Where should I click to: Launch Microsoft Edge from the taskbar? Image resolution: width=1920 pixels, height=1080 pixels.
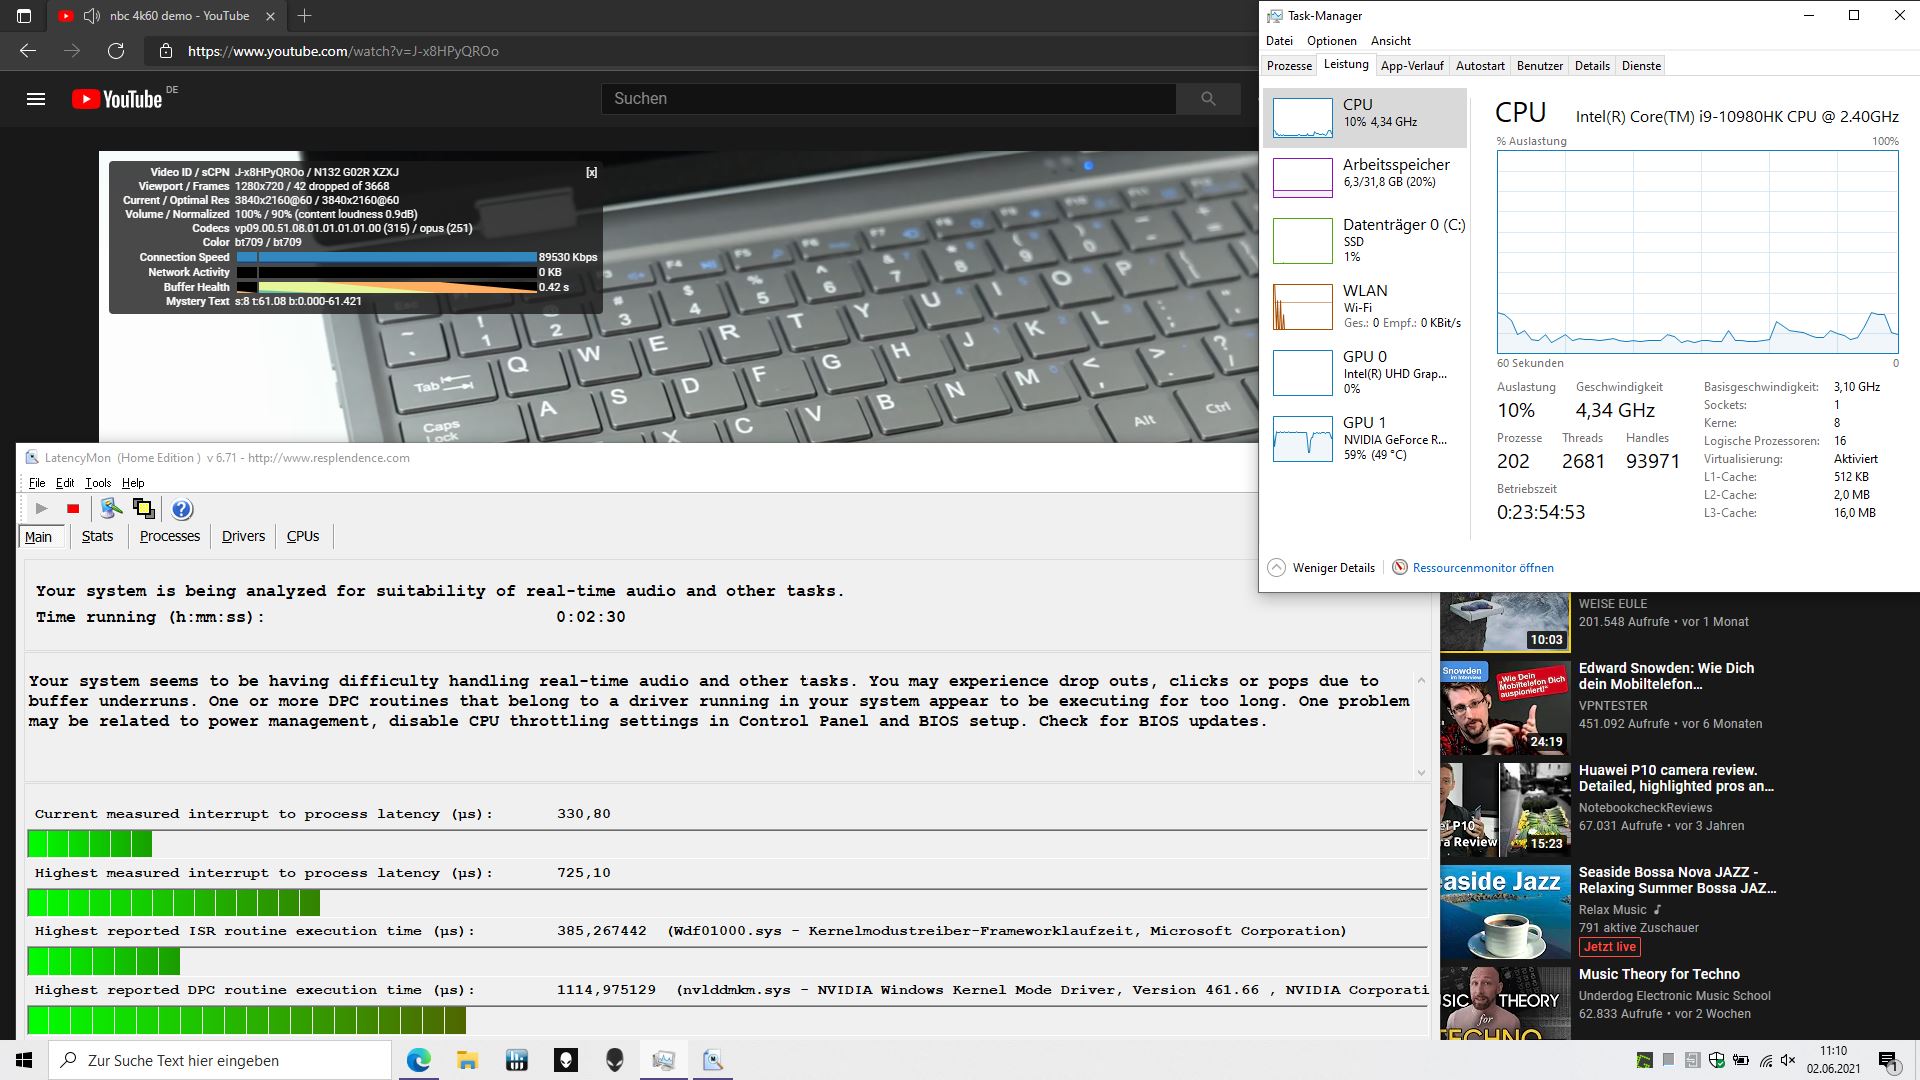tap(418, 1060)
